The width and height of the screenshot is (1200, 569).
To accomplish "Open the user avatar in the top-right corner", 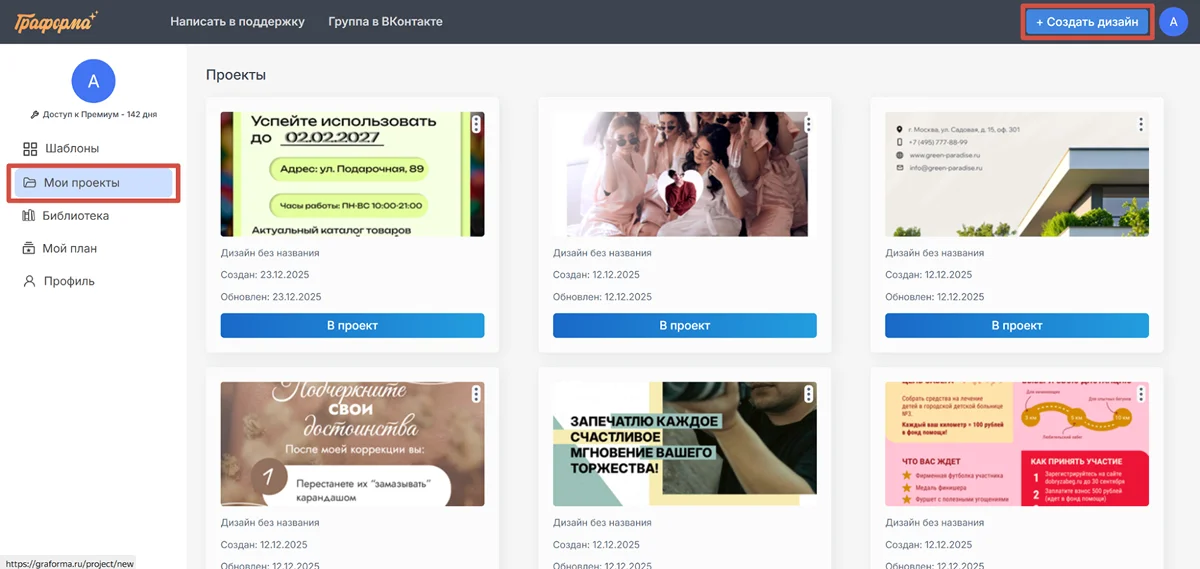I will point(1173,22).
